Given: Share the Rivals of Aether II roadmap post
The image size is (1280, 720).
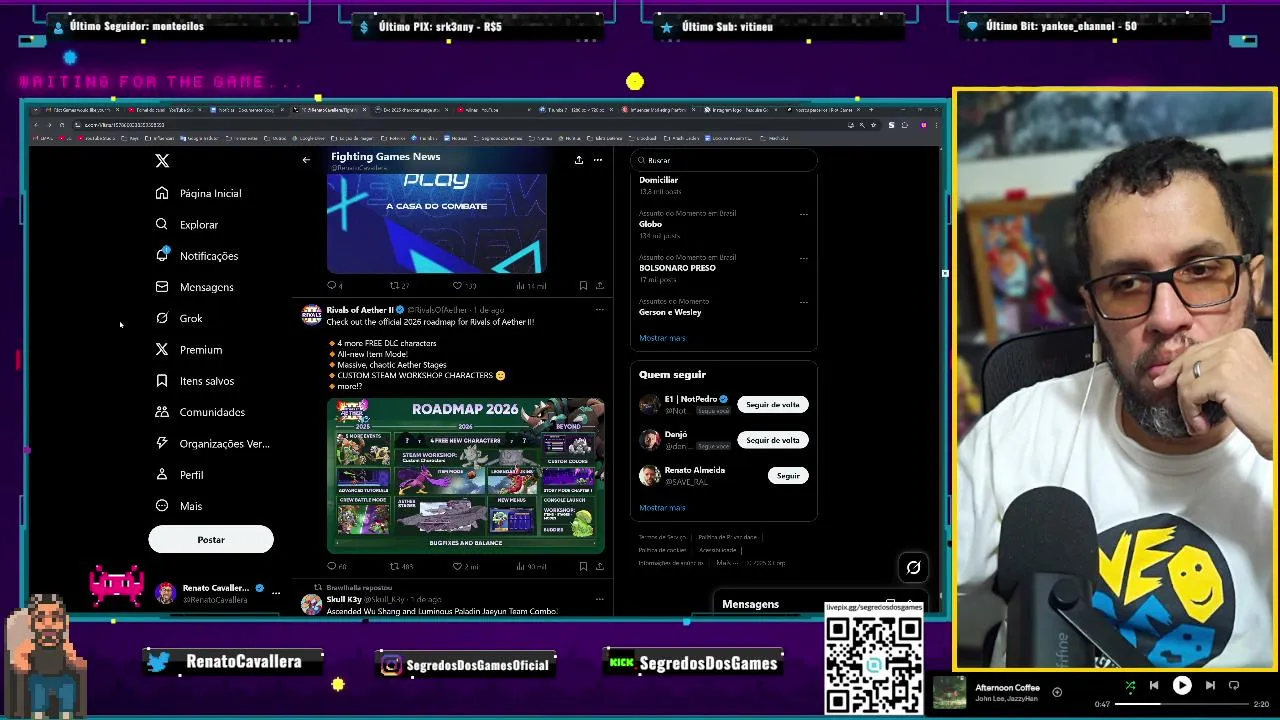Looking at the screenshot, I should click(x=600, y=566).
